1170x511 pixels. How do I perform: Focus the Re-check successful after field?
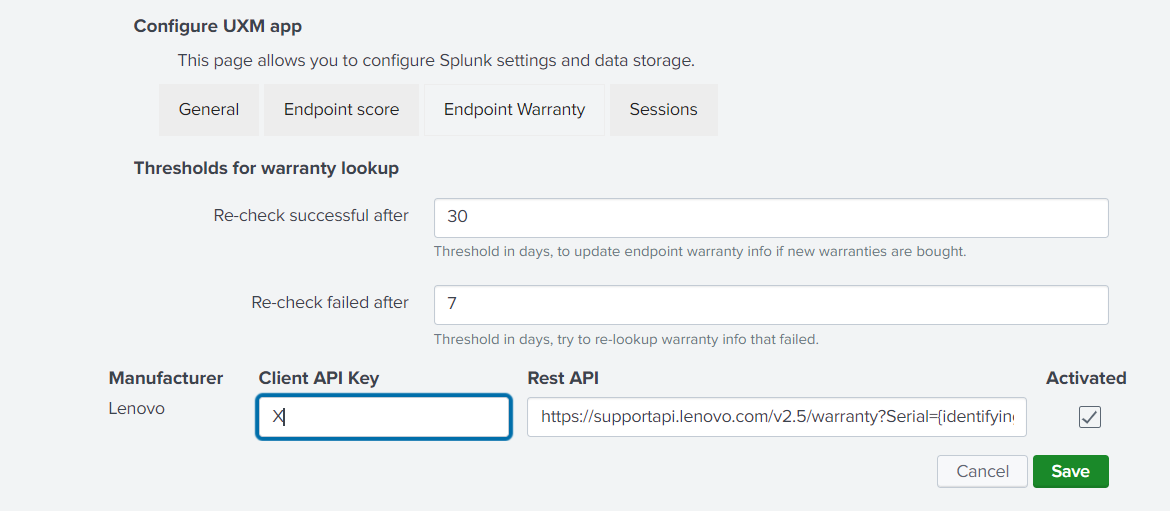[771, 218]
